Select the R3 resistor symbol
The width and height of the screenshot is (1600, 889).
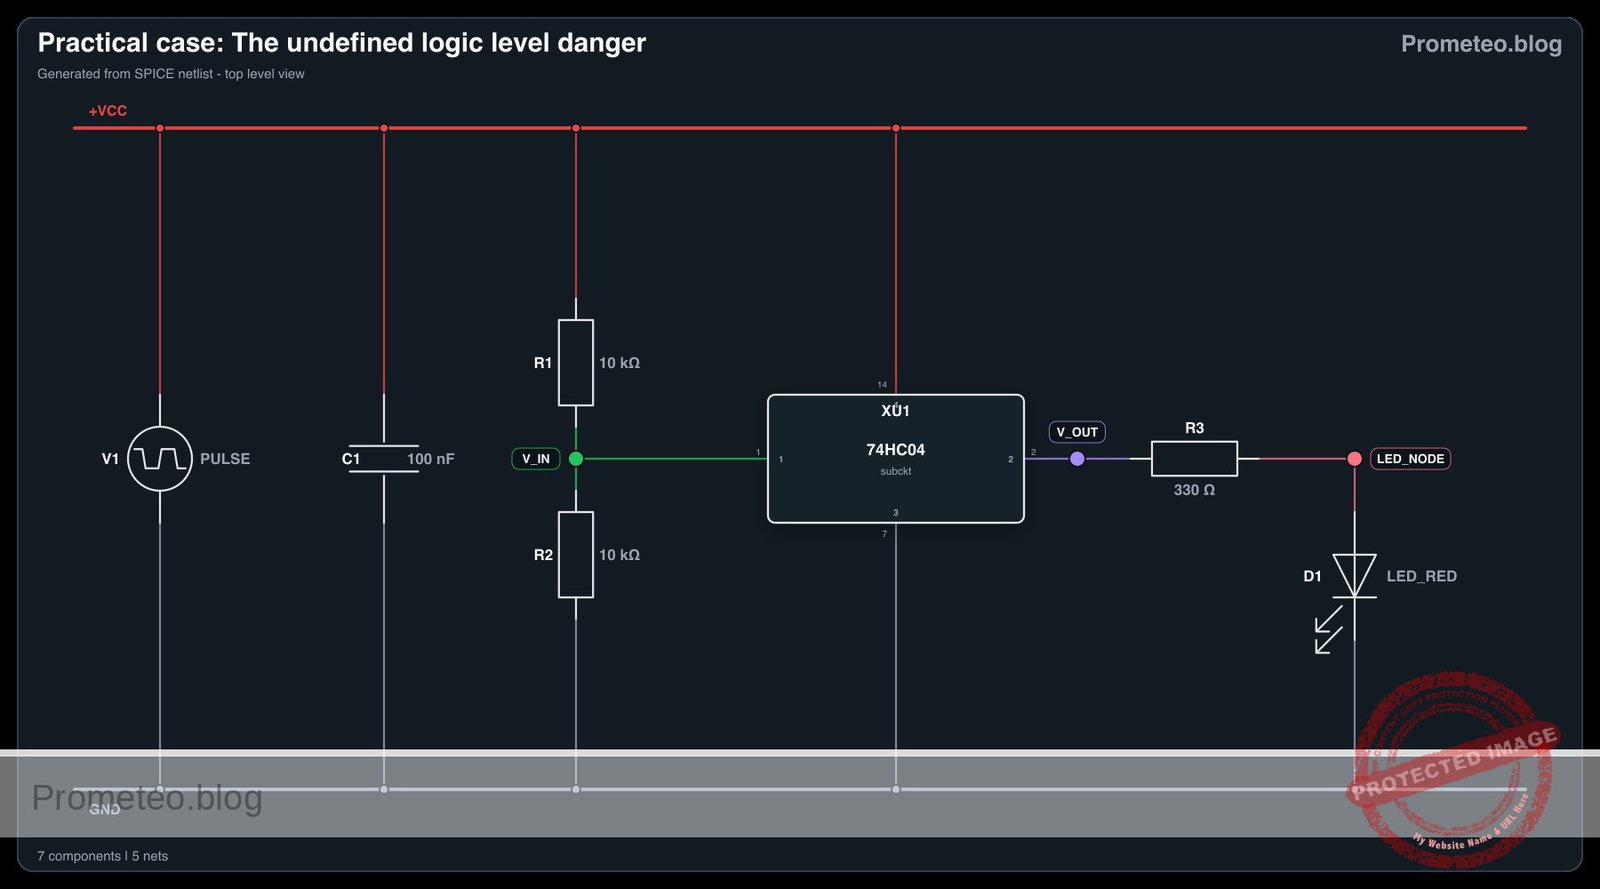click(x=1194, y=459)
